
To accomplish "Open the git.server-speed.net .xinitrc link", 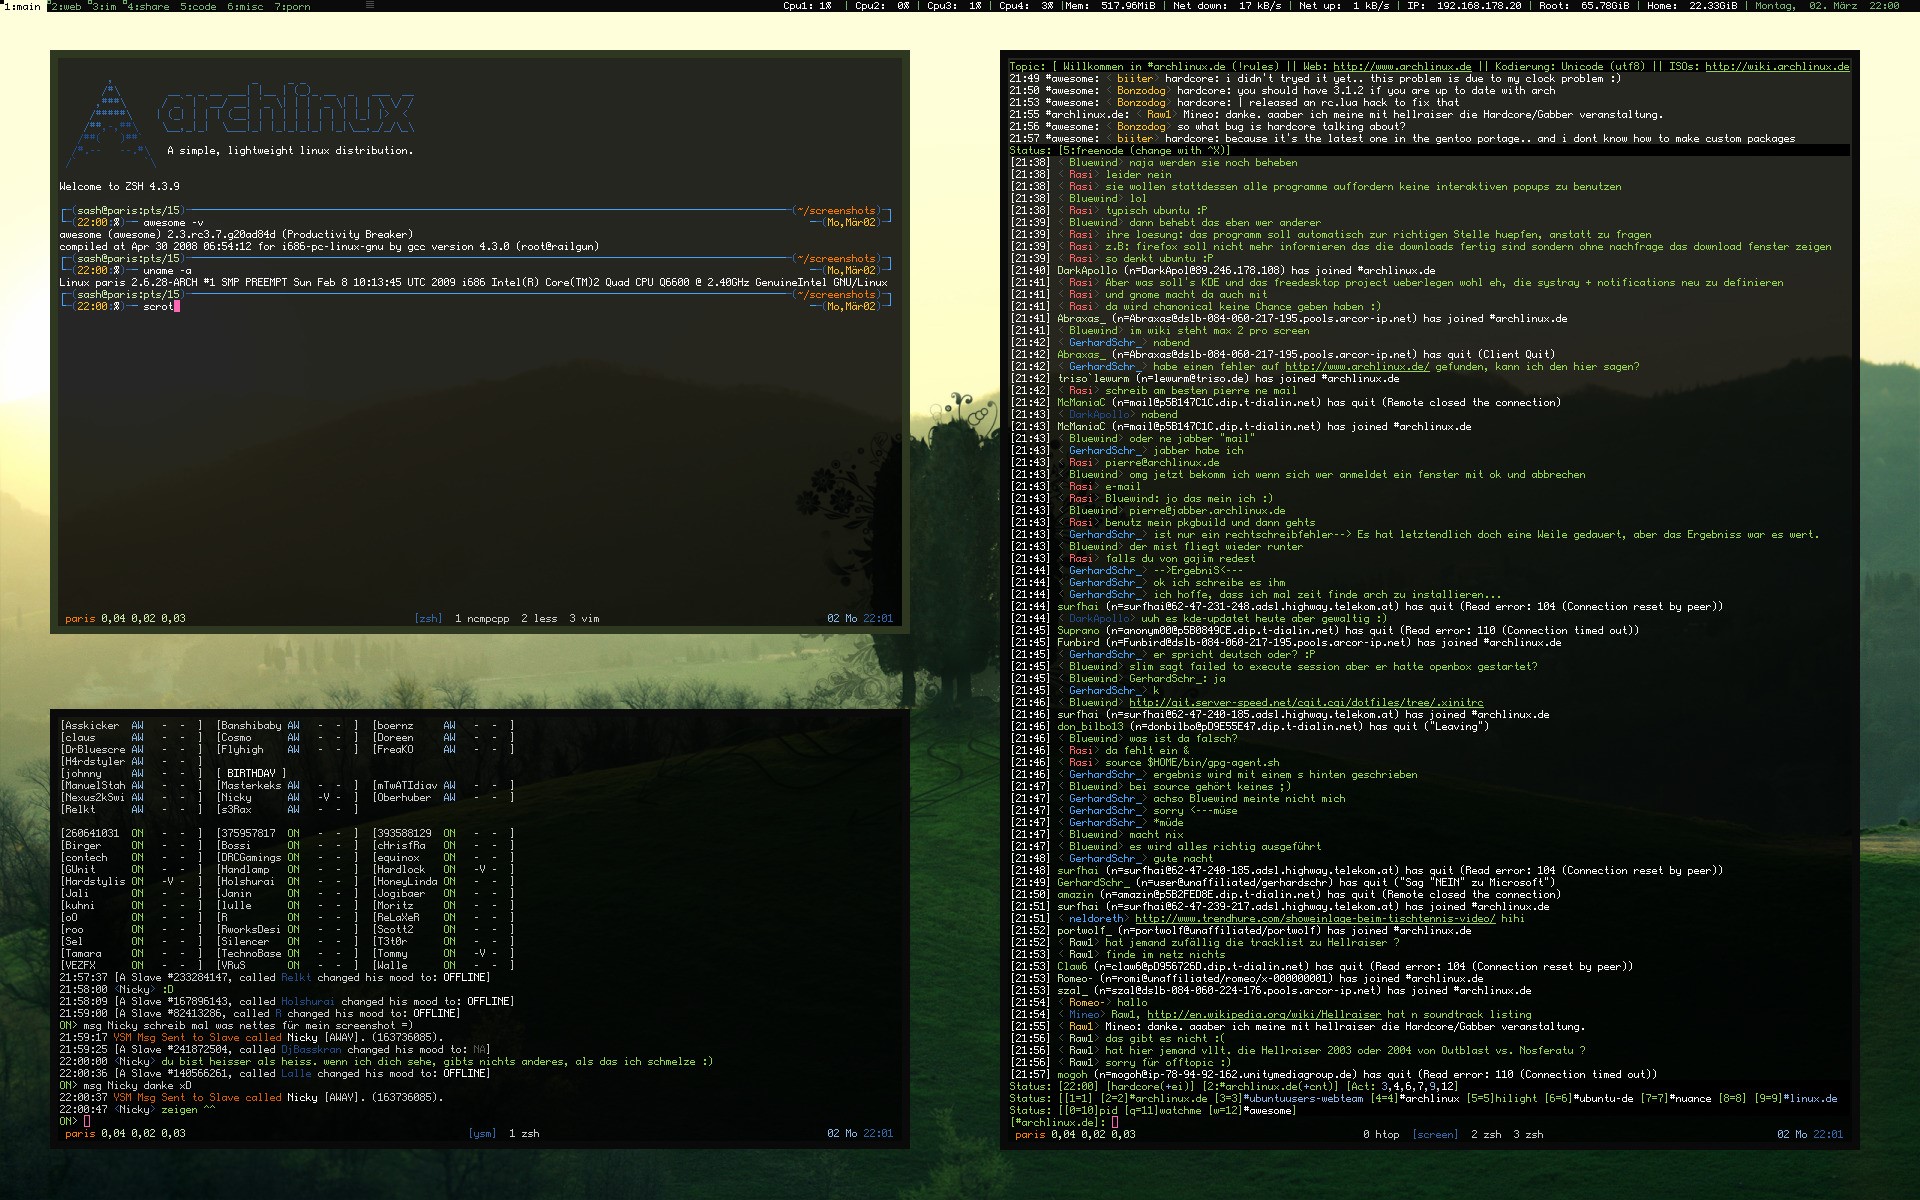I will click(1306, 702).
